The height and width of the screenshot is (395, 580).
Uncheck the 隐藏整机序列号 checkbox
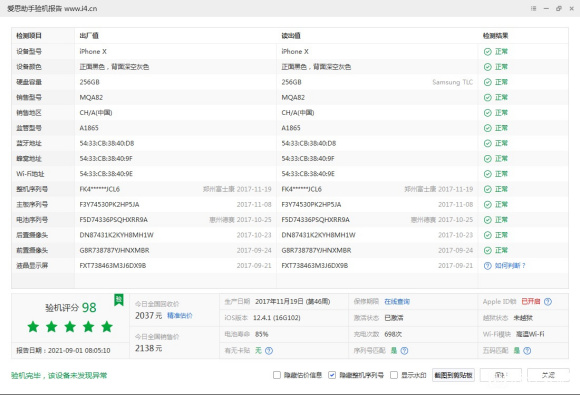(x=332, y=375)
